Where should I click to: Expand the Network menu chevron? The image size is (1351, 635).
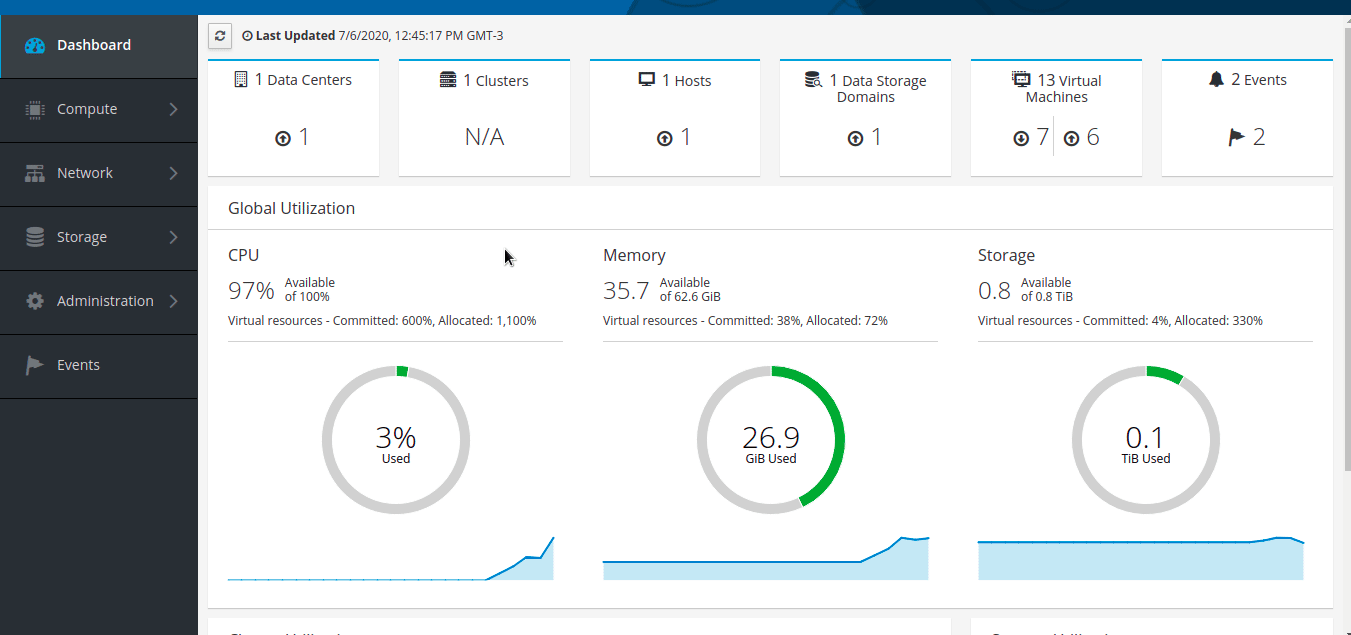[x=173, y=173]
